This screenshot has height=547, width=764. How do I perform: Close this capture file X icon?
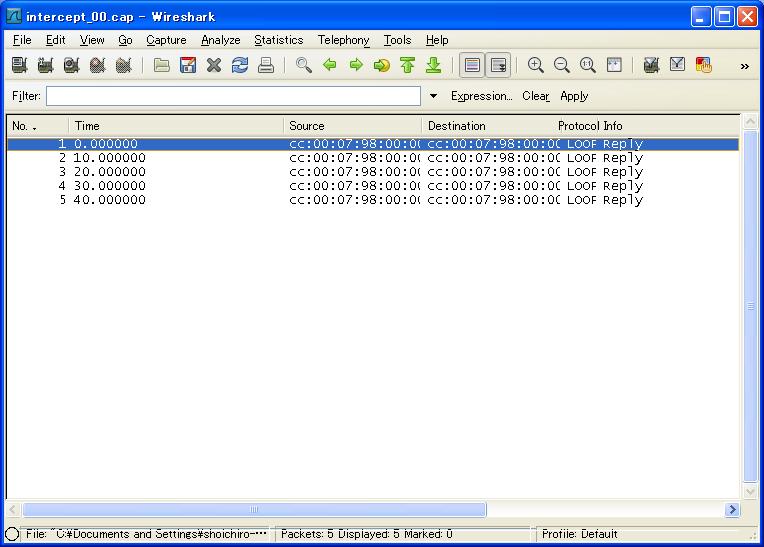213,65
